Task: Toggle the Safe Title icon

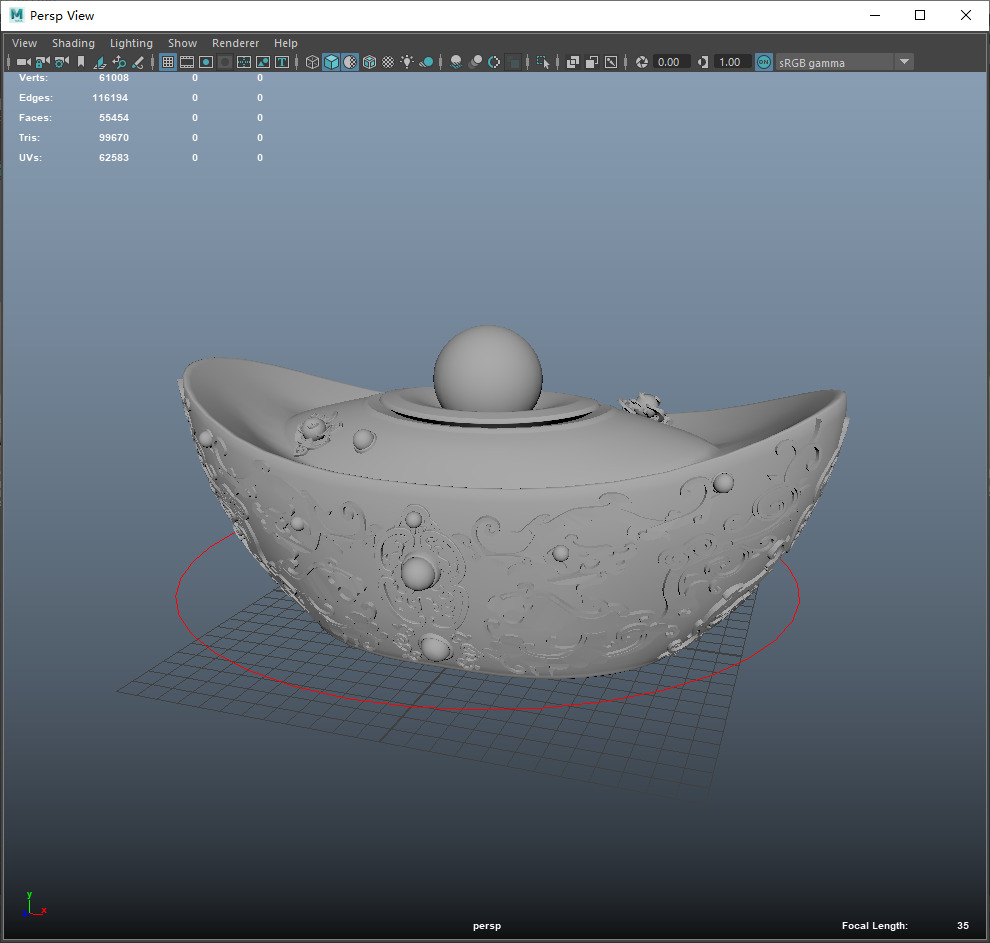Action: point(282,62)
